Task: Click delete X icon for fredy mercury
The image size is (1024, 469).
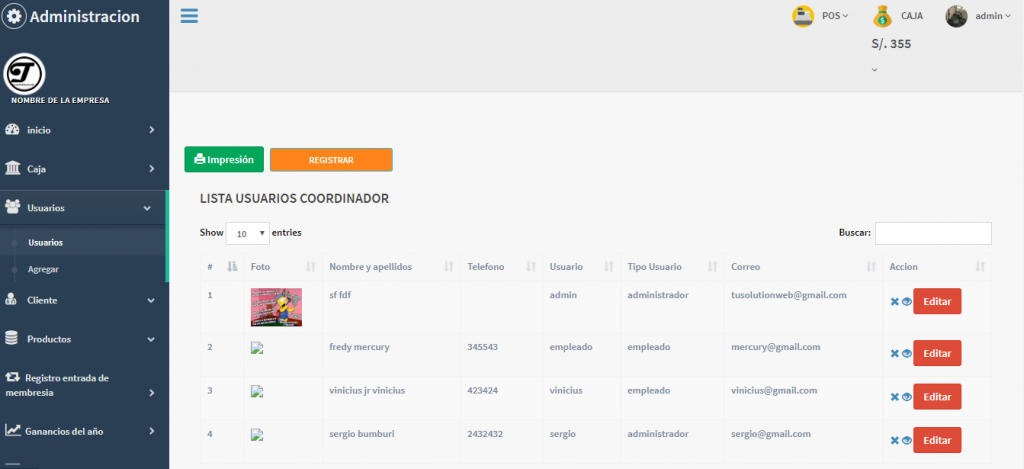Action: pyautogui.click(x=895, y=353)
